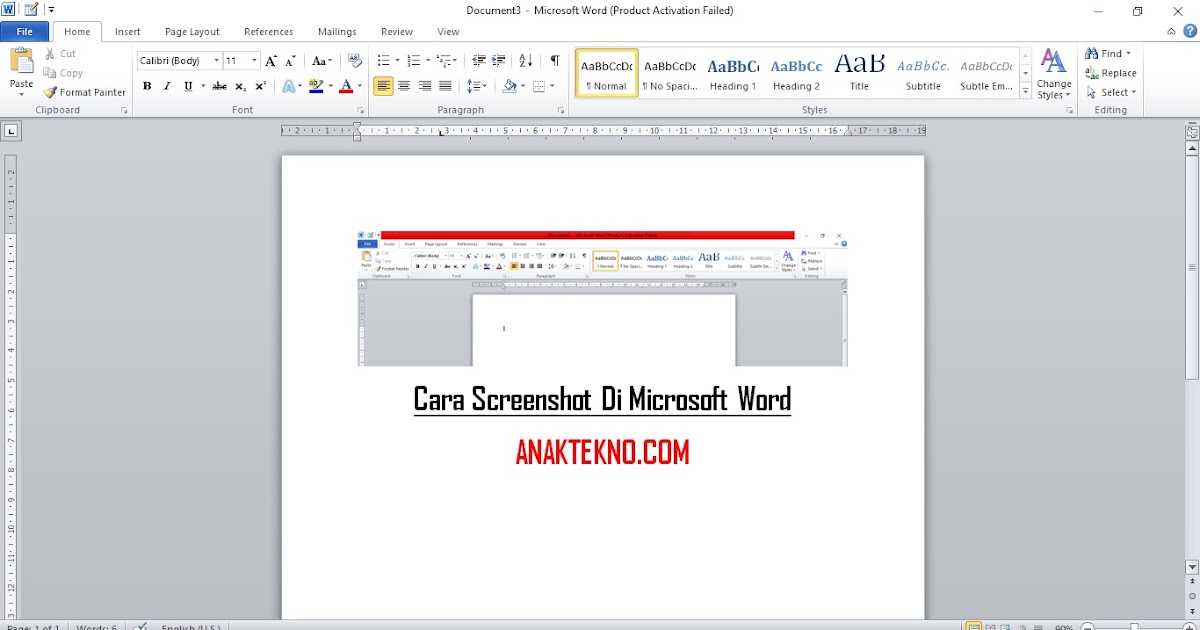Toggle bold formatting
Screen dimensions: 1200x630
pyautogui.click(x=146, y=86)
